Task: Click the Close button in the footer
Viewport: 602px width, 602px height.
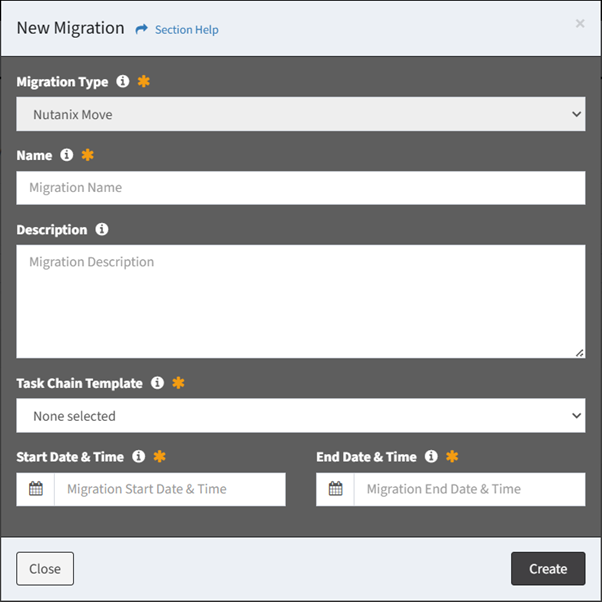Action: point(45,569)
